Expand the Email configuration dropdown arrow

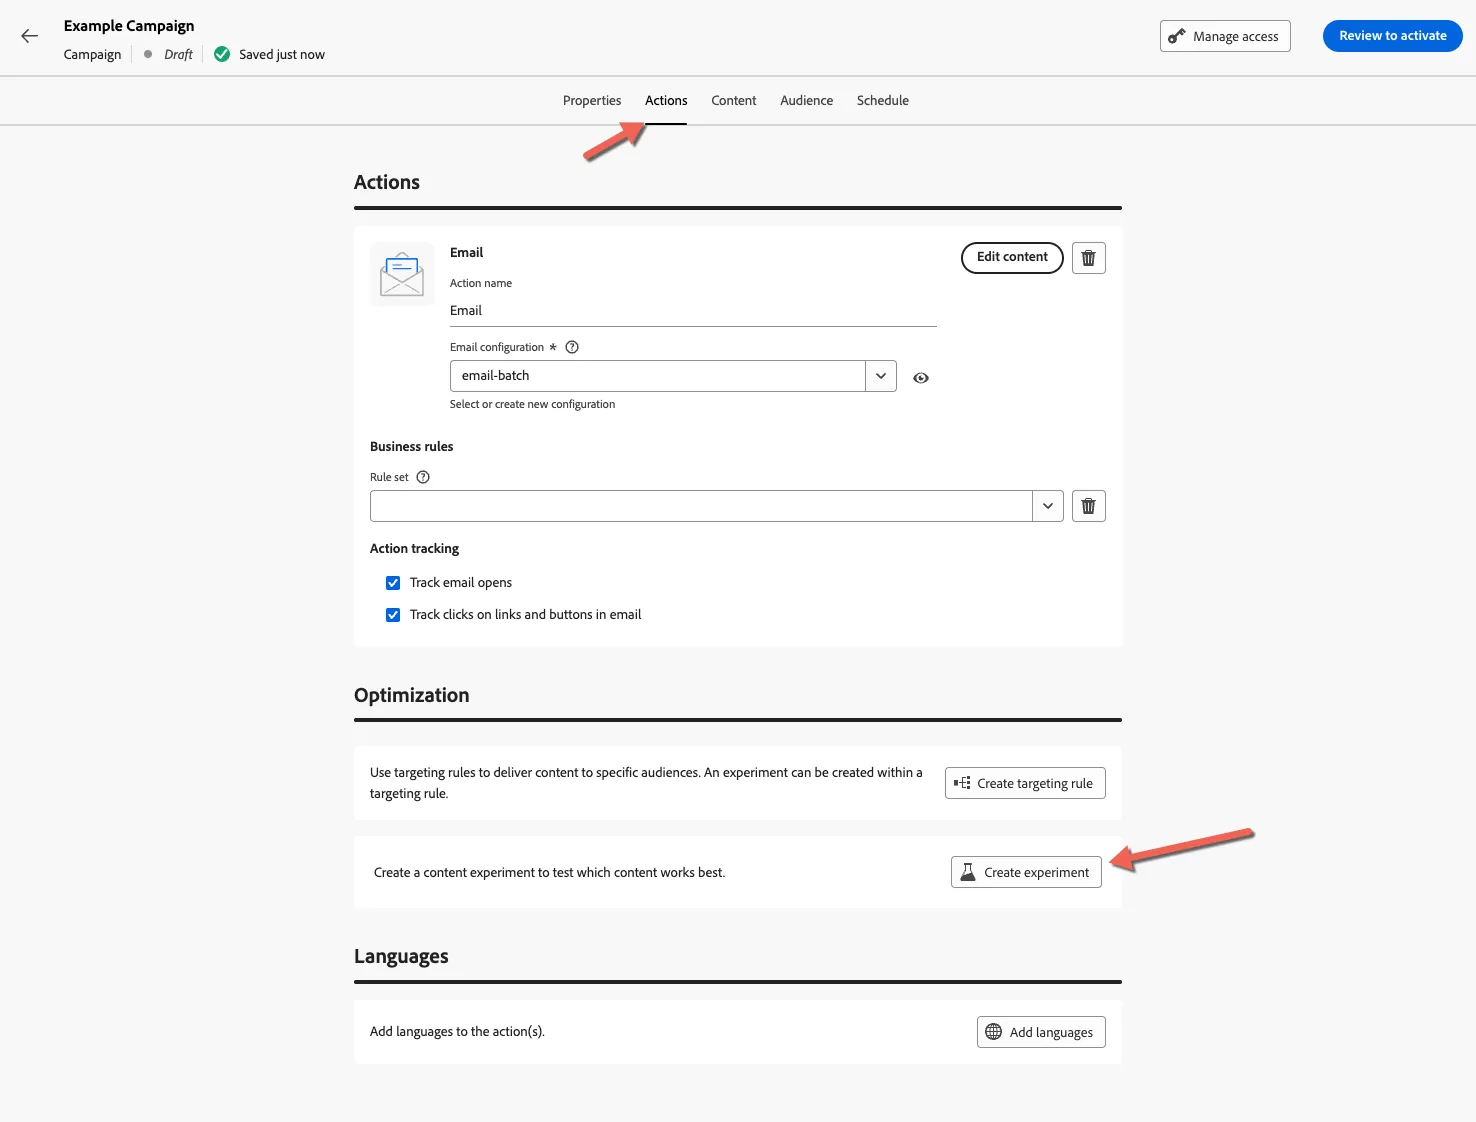[x=881, y=376]
